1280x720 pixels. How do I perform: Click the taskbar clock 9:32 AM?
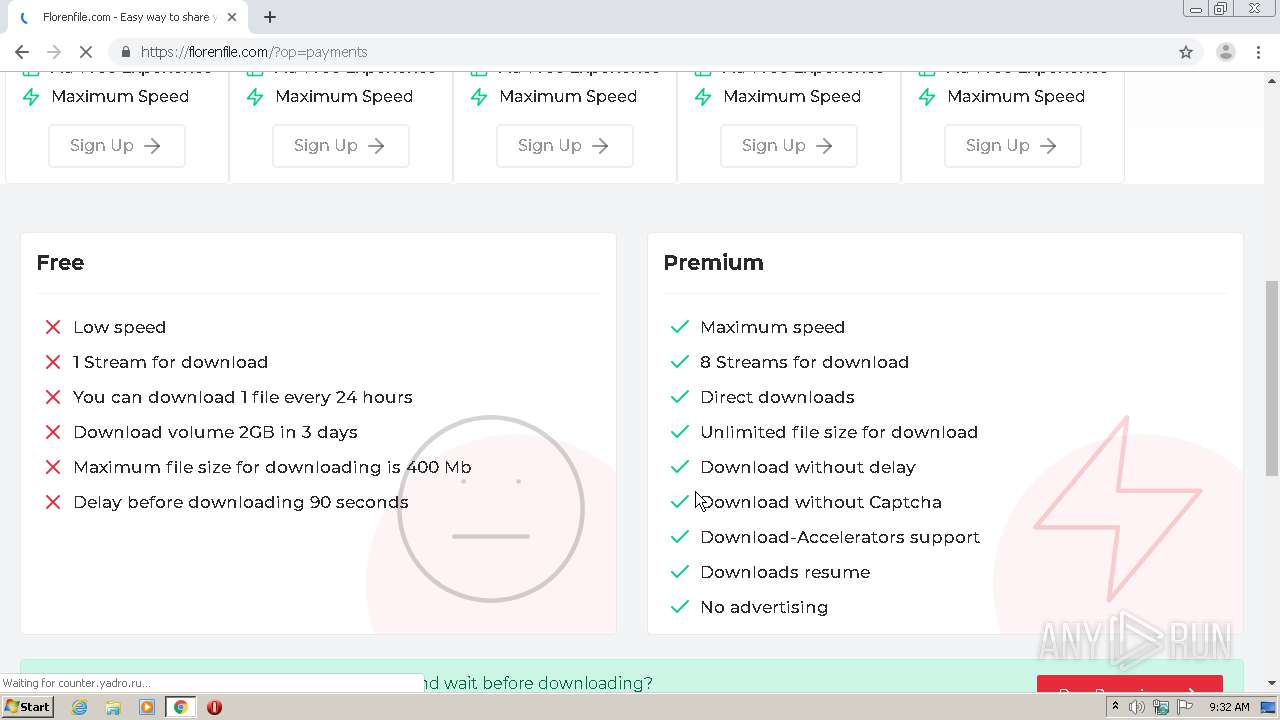click(x=1229, y=707)
